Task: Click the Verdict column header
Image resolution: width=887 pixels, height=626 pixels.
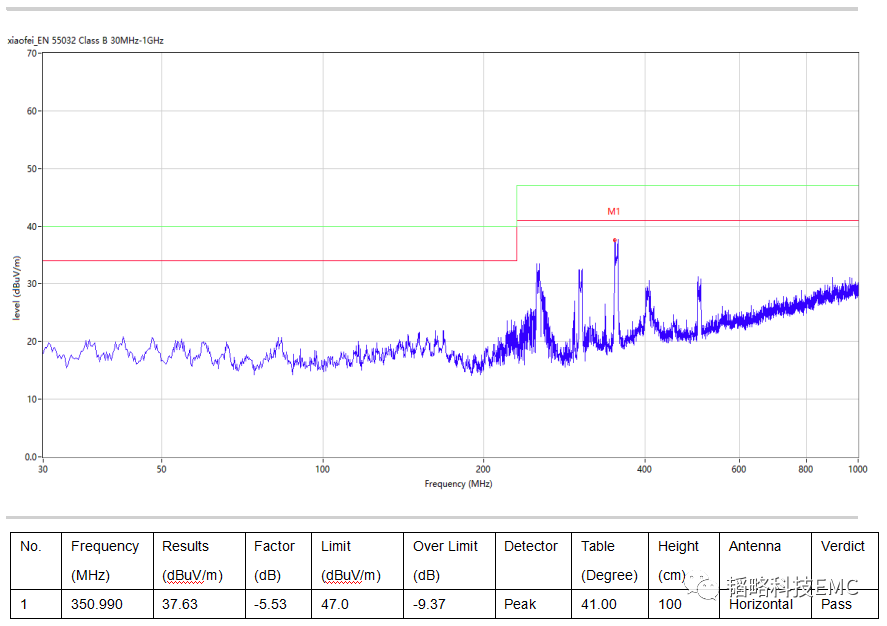Action: coord(842,546)
